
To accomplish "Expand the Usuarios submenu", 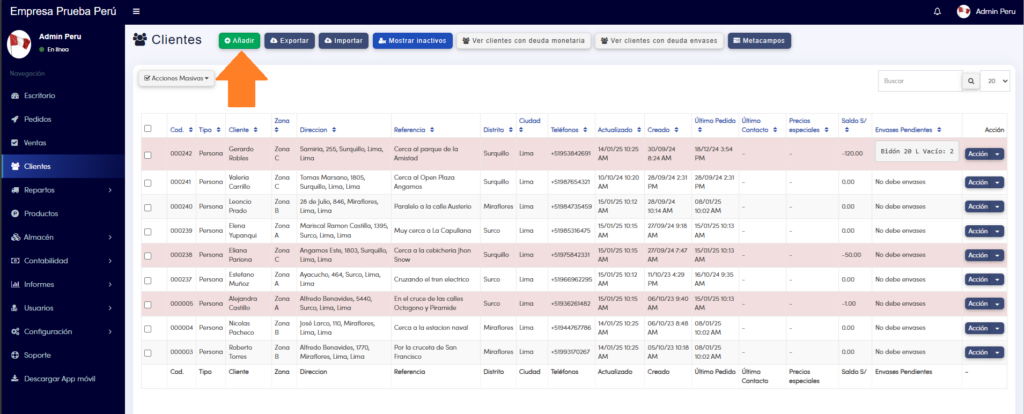I will tap(62, 308).
